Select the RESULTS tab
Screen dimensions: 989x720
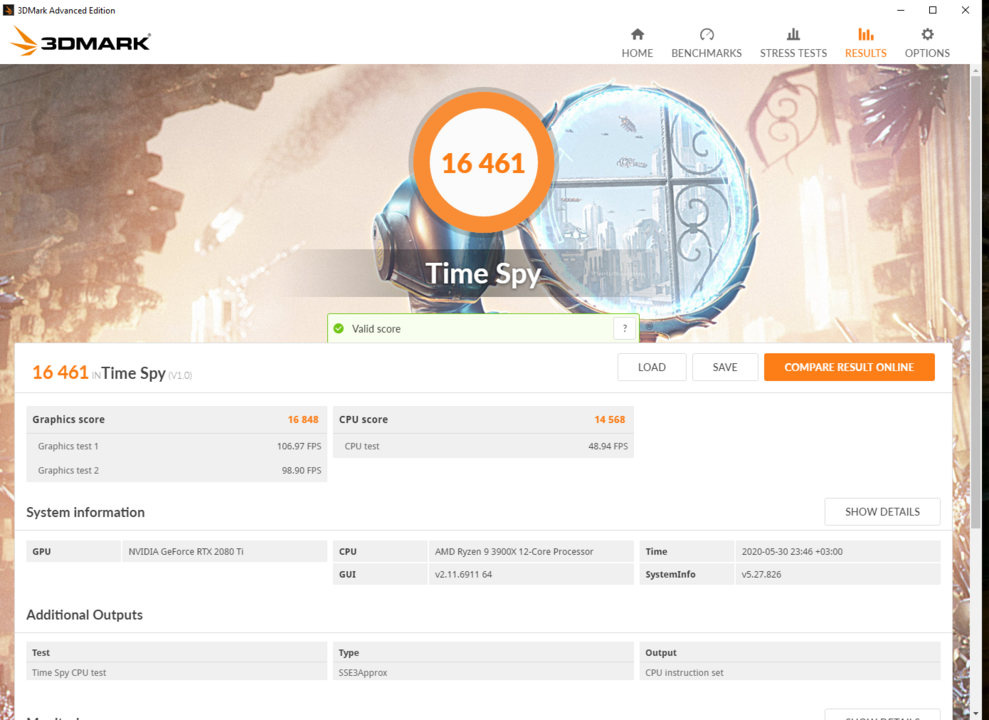[865, 43]
